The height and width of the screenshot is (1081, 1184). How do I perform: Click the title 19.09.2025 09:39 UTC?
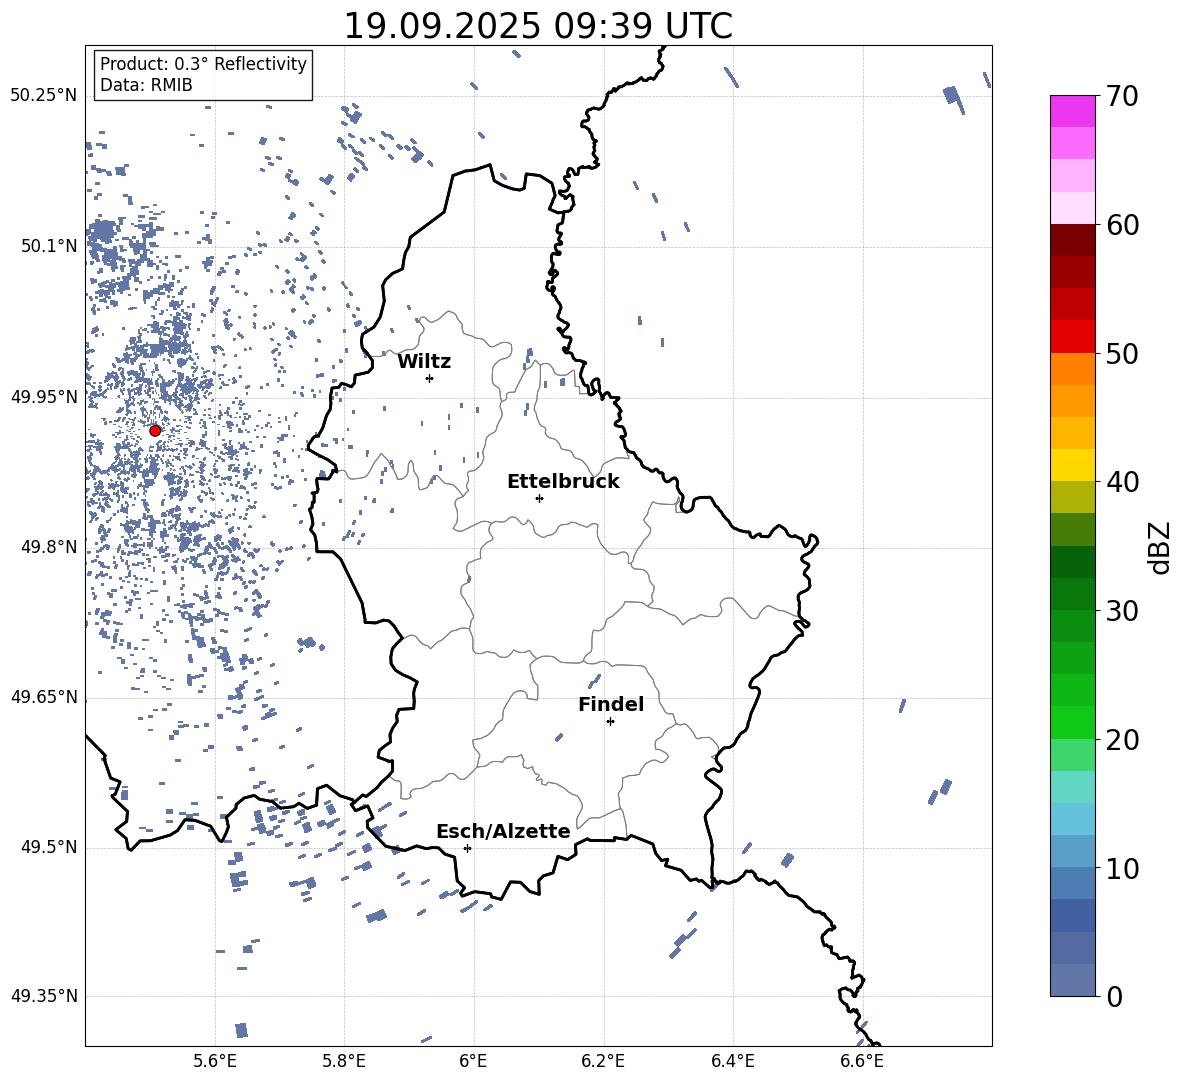(538, 26)
